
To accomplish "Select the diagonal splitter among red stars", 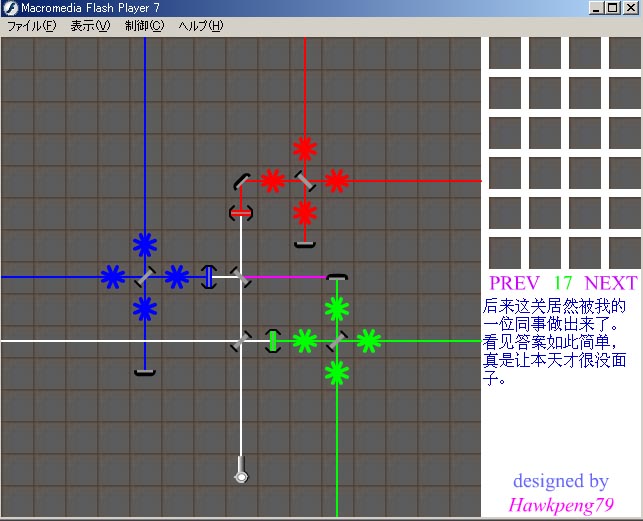I will click(x=305, y=181).
